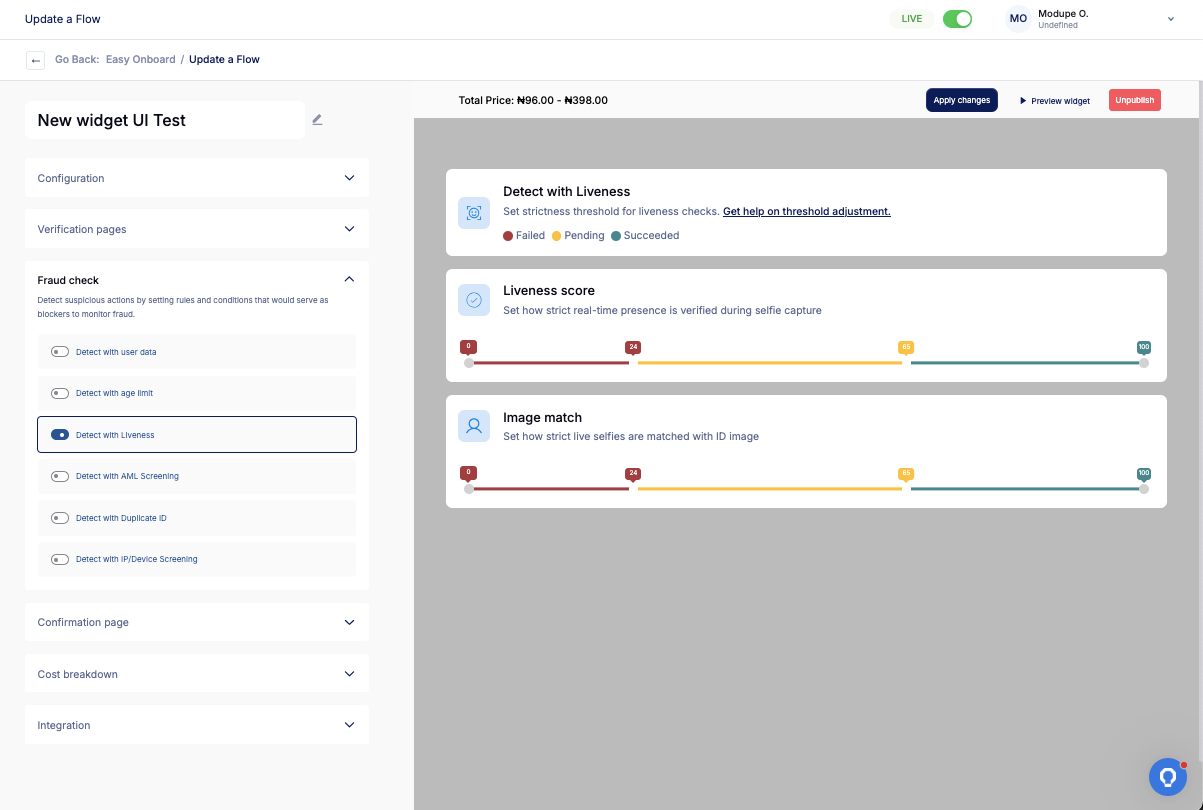
Task: Click the back arrow icon
Action: 36,60
